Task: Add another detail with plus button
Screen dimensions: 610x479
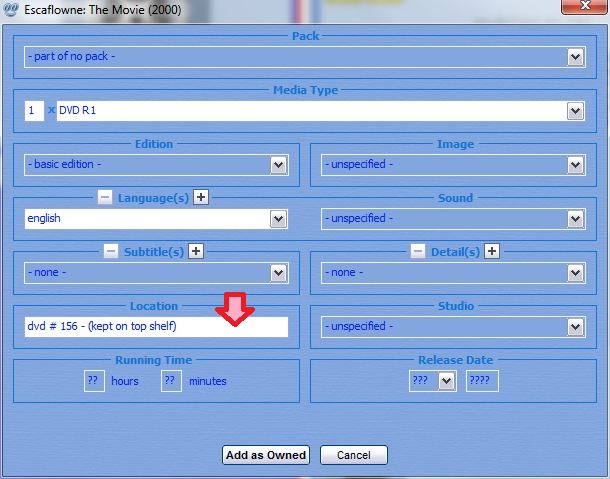Action: click(x=492, y=251)
